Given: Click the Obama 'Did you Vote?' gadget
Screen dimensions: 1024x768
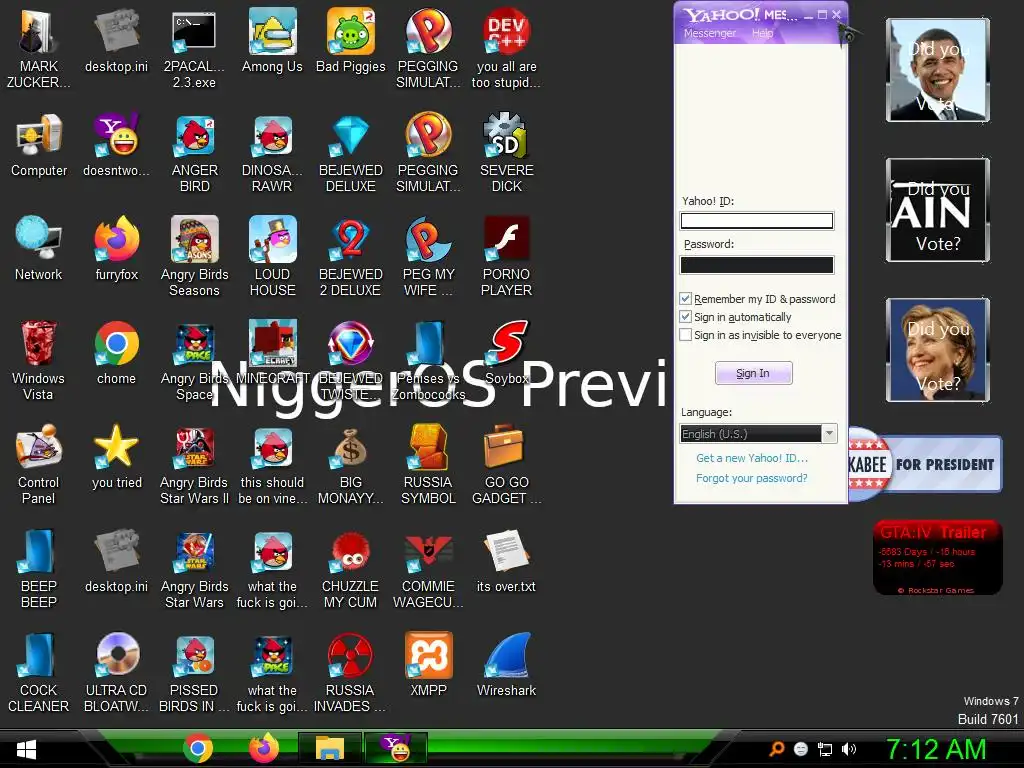Looking at the screenshot, I should point(938,70).
